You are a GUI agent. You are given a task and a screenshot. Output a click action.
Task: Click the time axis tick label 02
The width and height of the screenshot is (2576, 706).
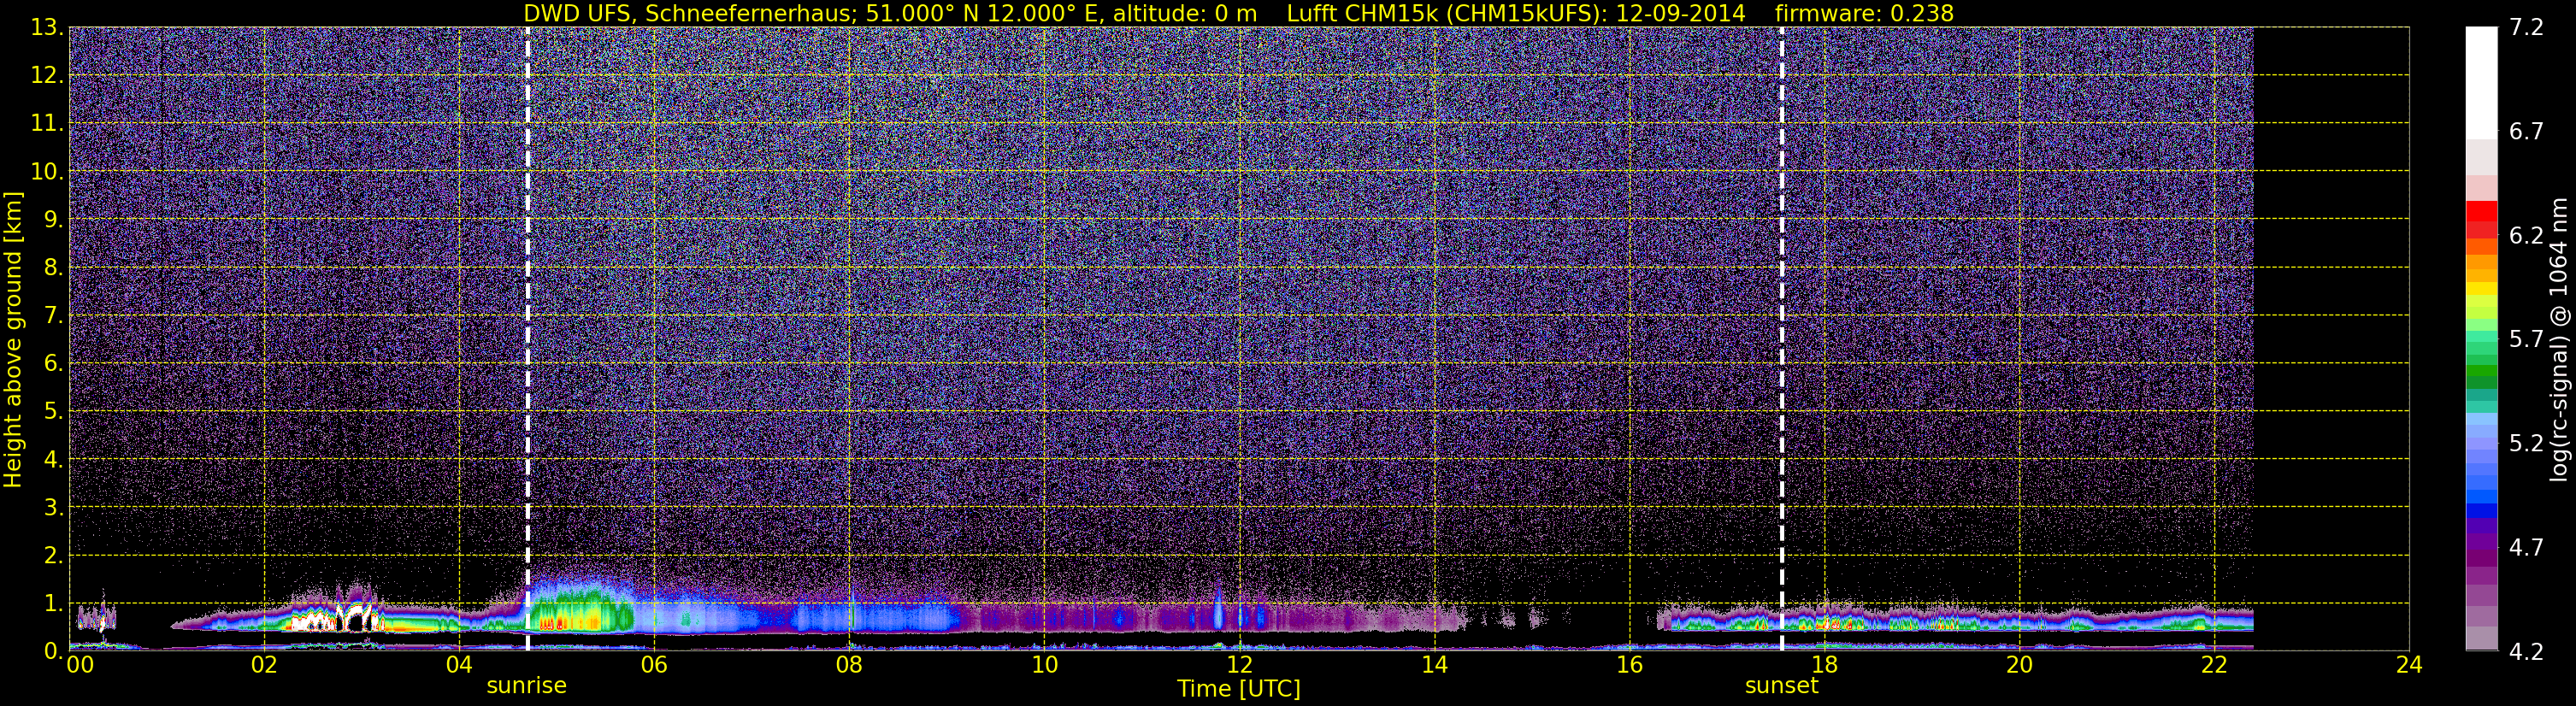(264, 666)
